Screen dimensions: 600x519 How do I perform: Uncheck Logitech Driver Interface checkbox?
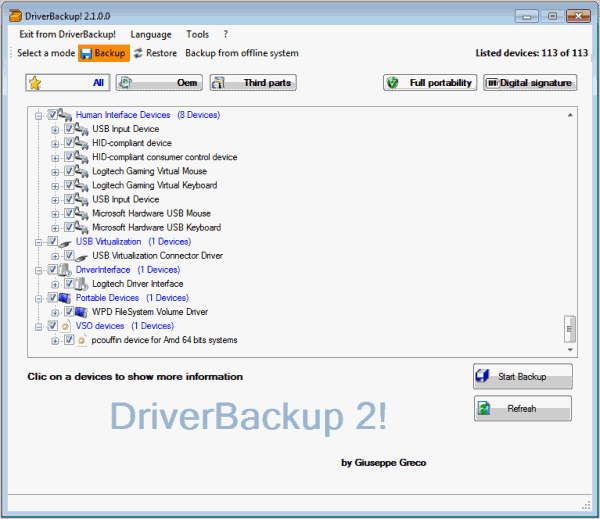point(69,284)
